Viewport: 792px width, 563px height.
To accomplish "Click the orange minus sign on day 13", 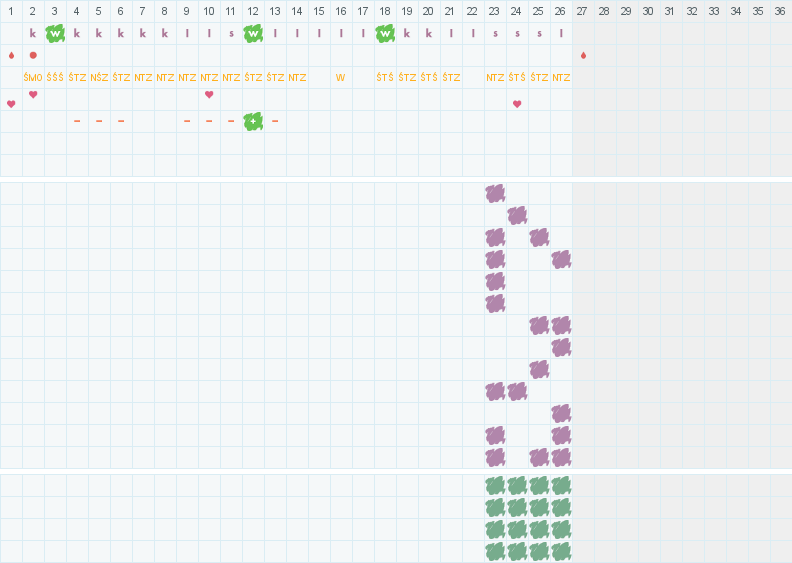I will click(x=275, y=121).
